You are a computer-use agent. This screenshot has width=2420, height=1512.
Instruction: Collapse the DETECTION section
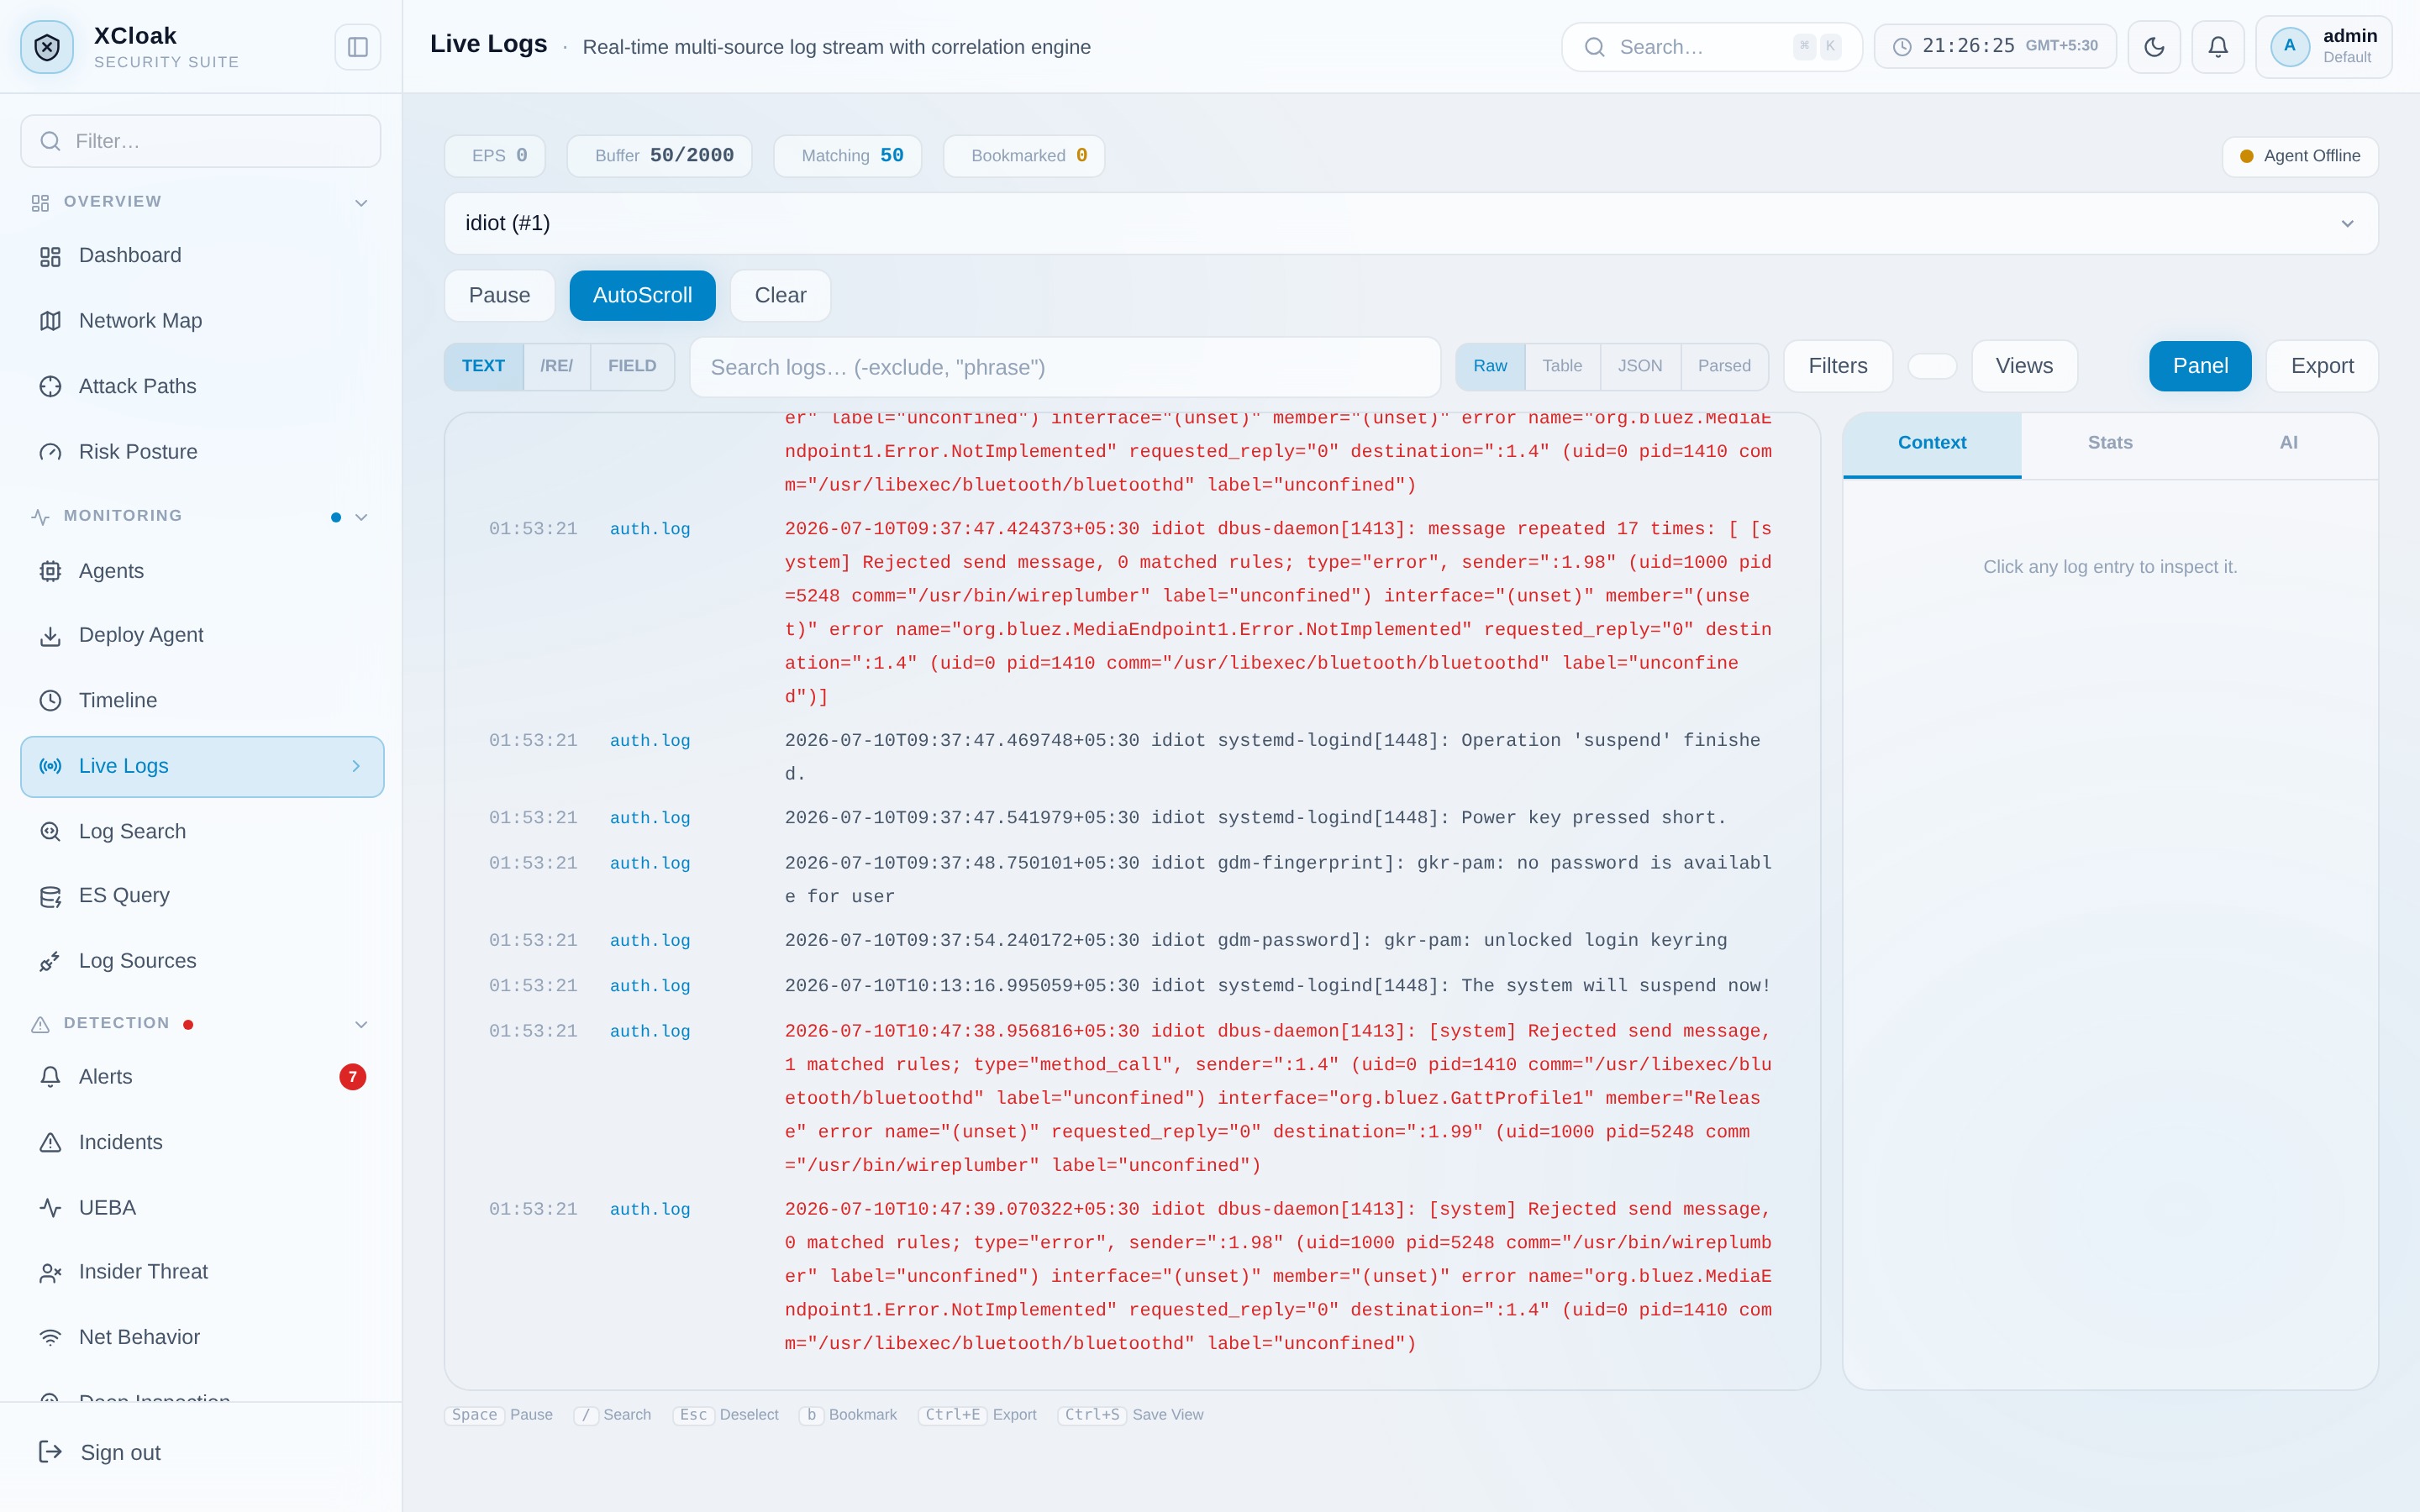(x=361, y=1024)
